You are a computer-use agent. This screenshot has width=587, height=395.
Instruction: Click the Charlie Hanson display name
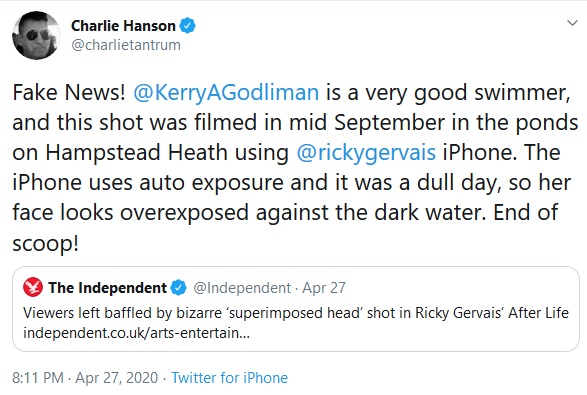123,26
